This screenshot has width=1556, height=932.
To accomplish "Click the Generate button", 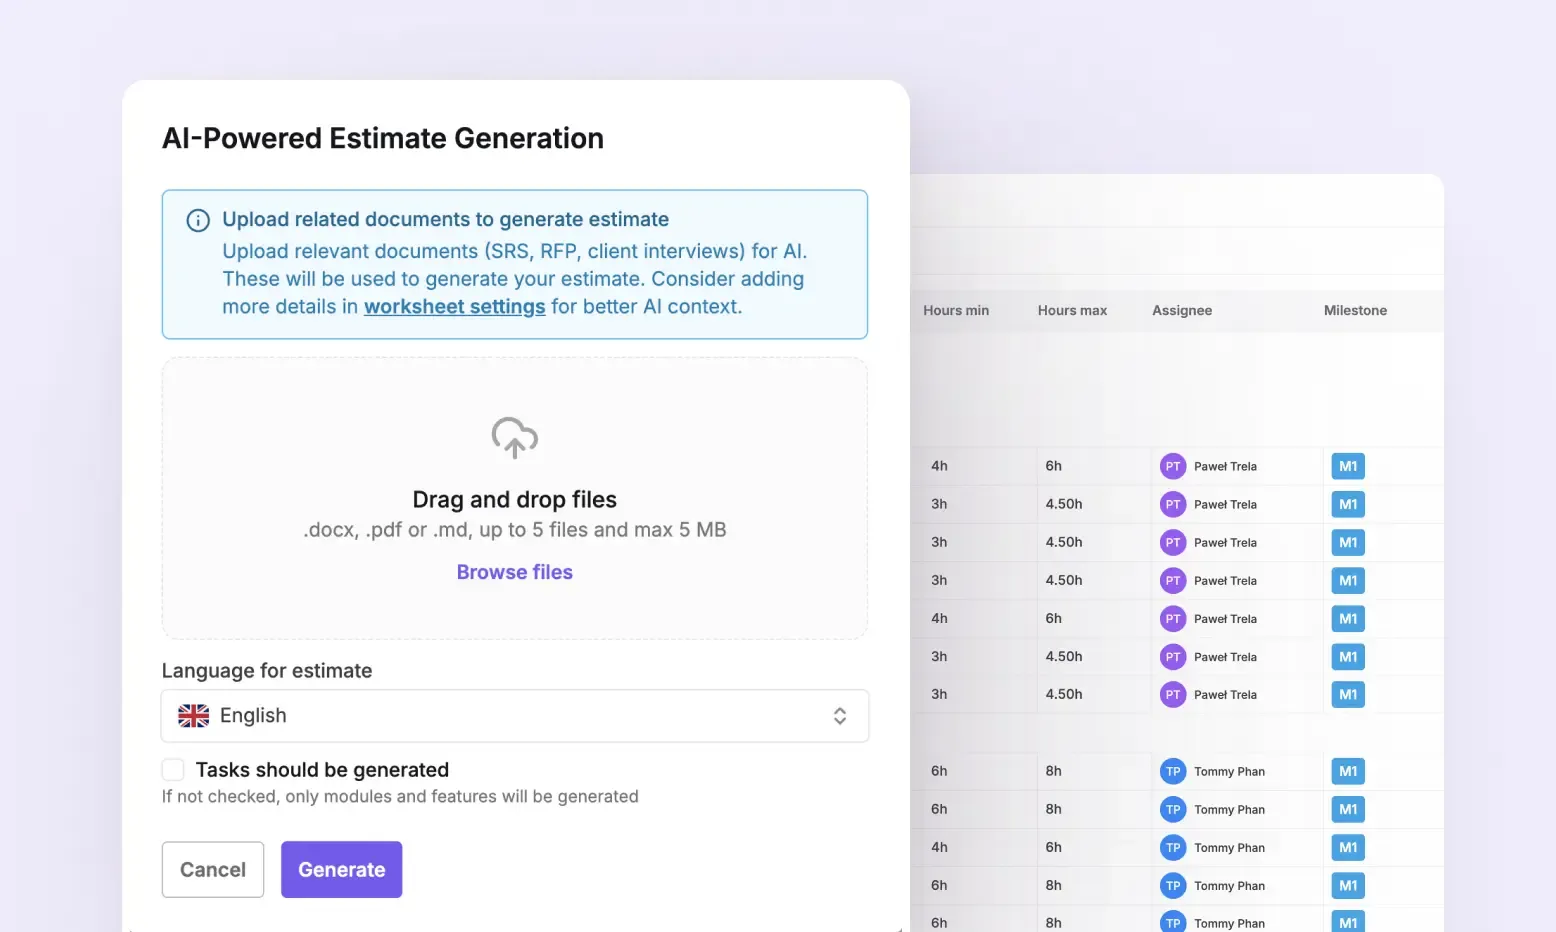I will [341, 869].
